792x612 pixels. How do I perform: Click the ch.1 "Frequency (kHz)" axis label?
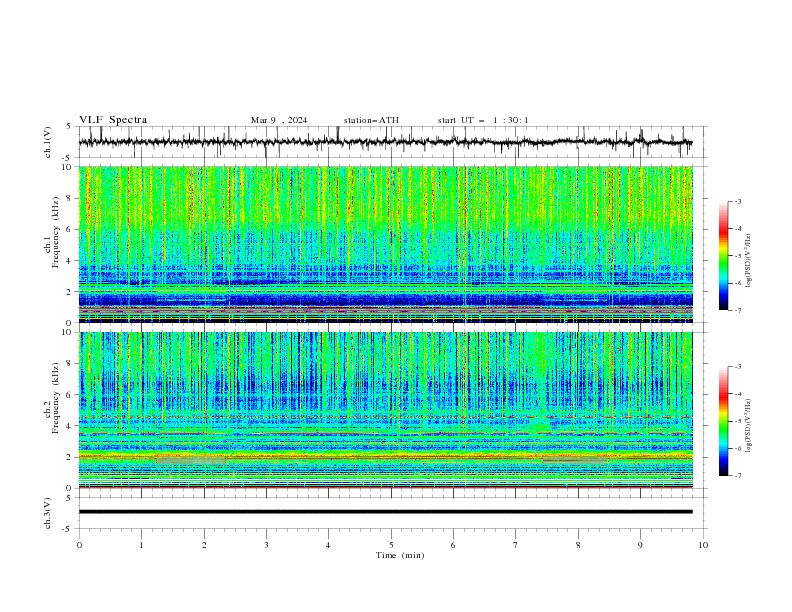point(55,232)
